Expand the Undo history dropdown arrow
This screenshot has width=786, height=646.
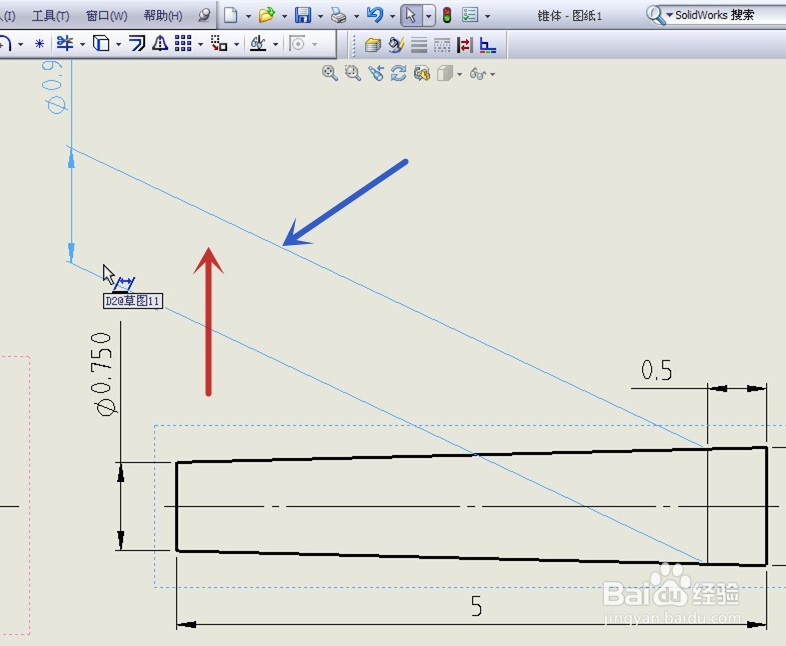tap(392, 16)
